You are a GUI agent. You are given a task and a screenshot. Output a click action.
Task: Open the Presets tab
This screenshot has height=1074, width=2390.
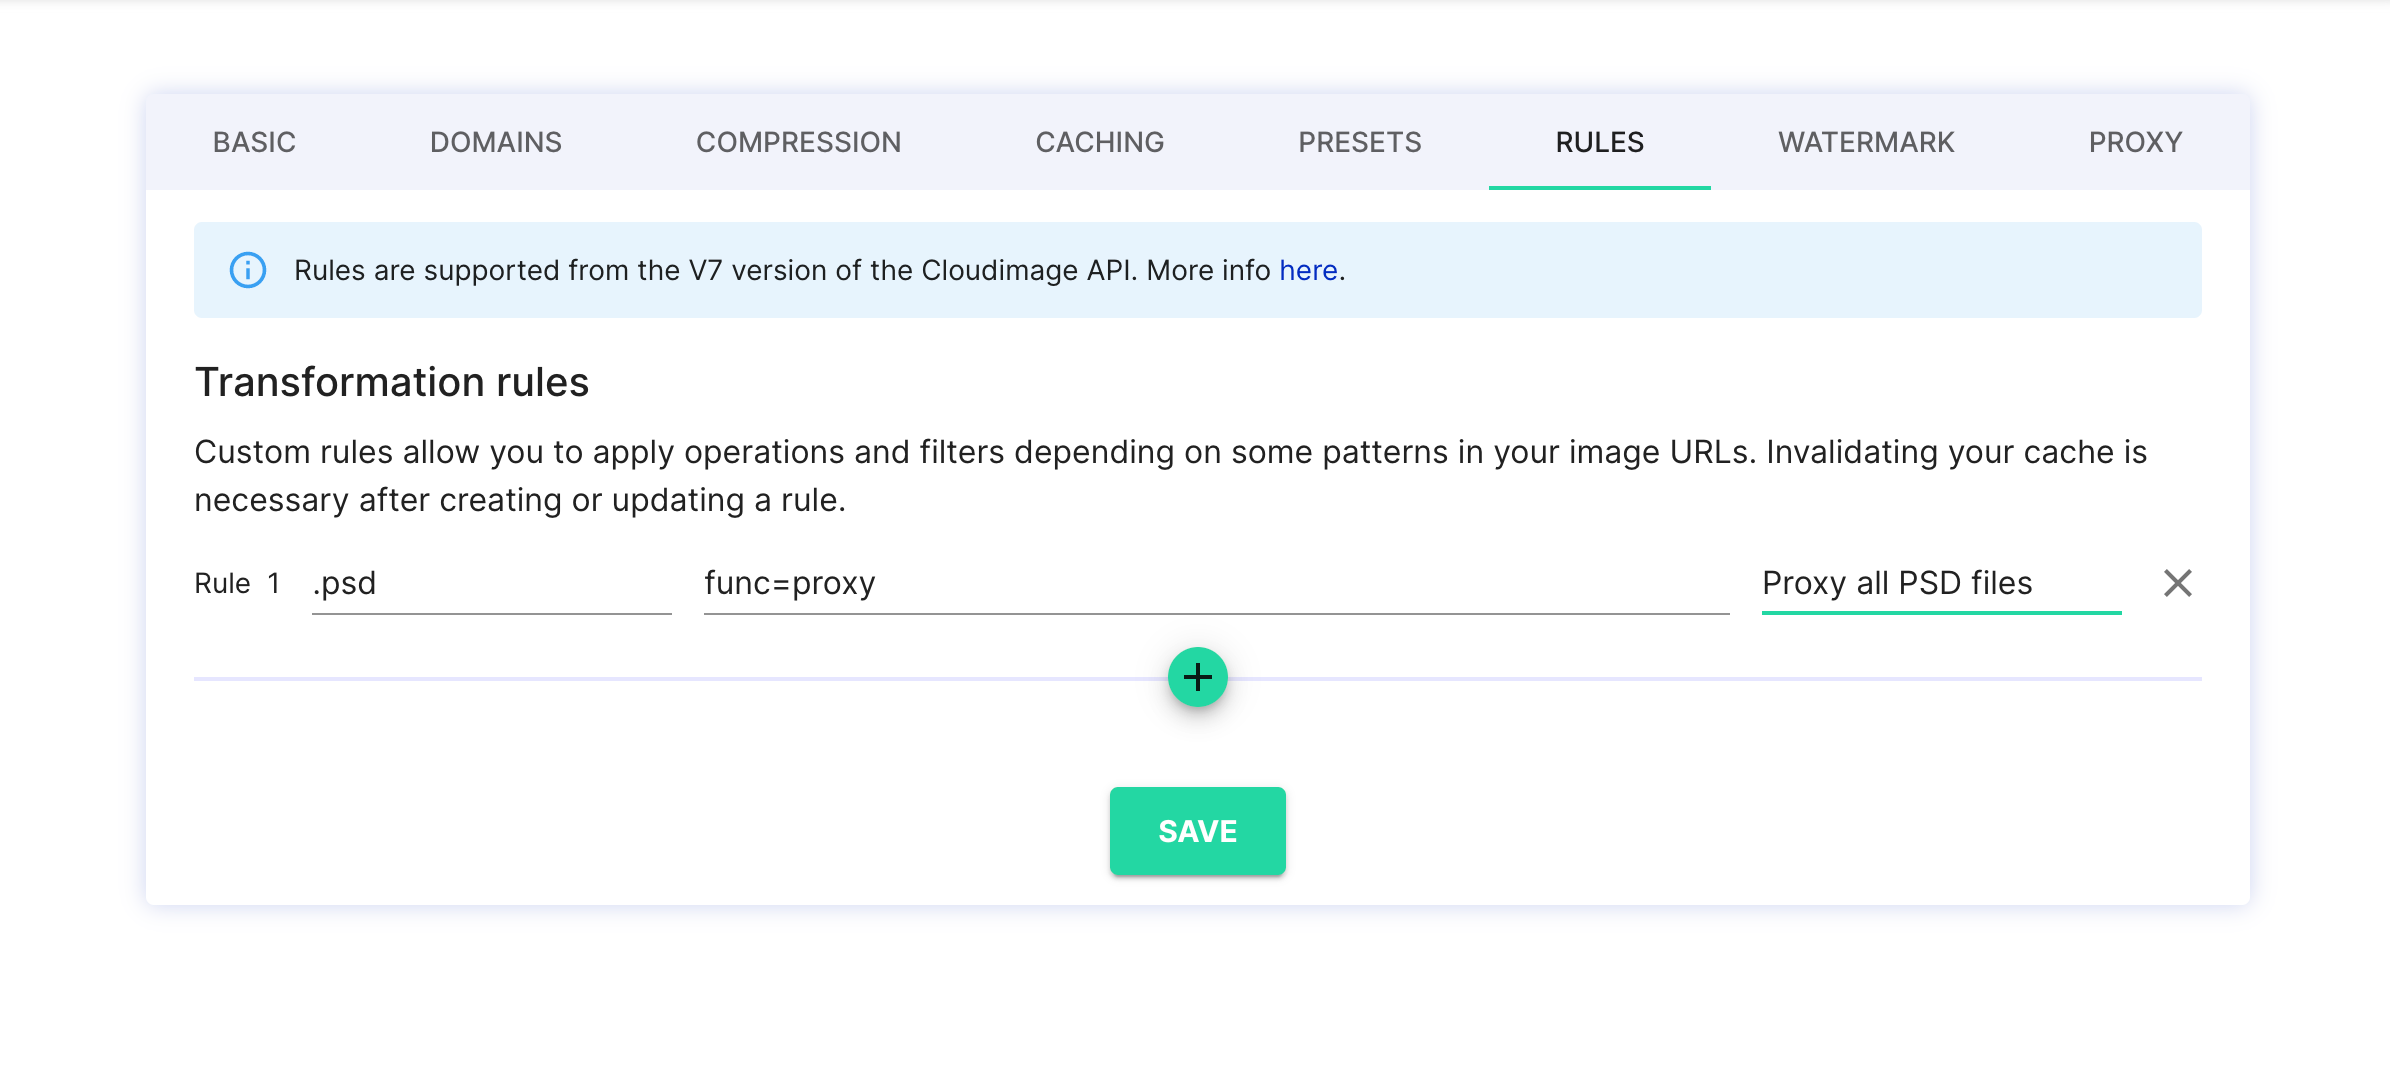(x=1359, y=142)
